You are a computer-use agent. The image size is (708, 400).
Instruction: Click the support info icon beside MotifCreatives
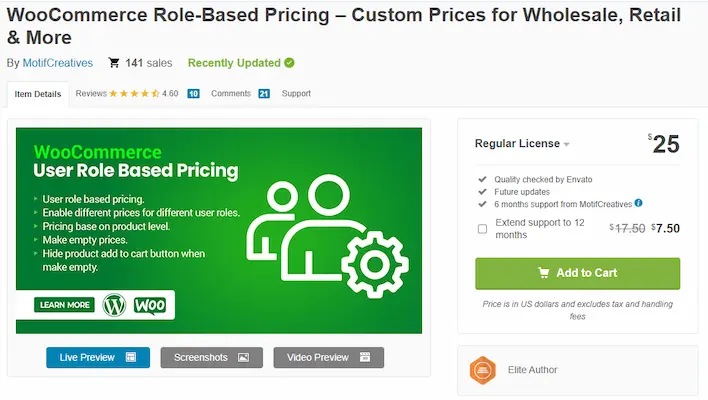point(638,203)
